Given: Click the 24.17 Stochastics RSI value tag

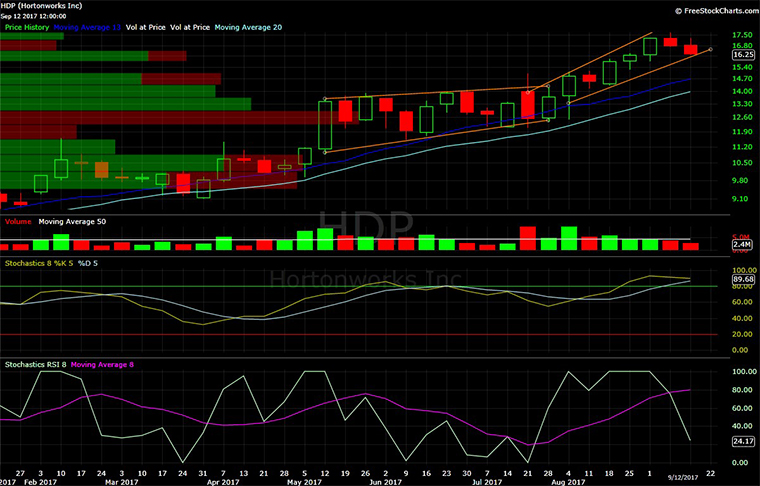Looking at the screenshot, I should [x=744, y=441].
